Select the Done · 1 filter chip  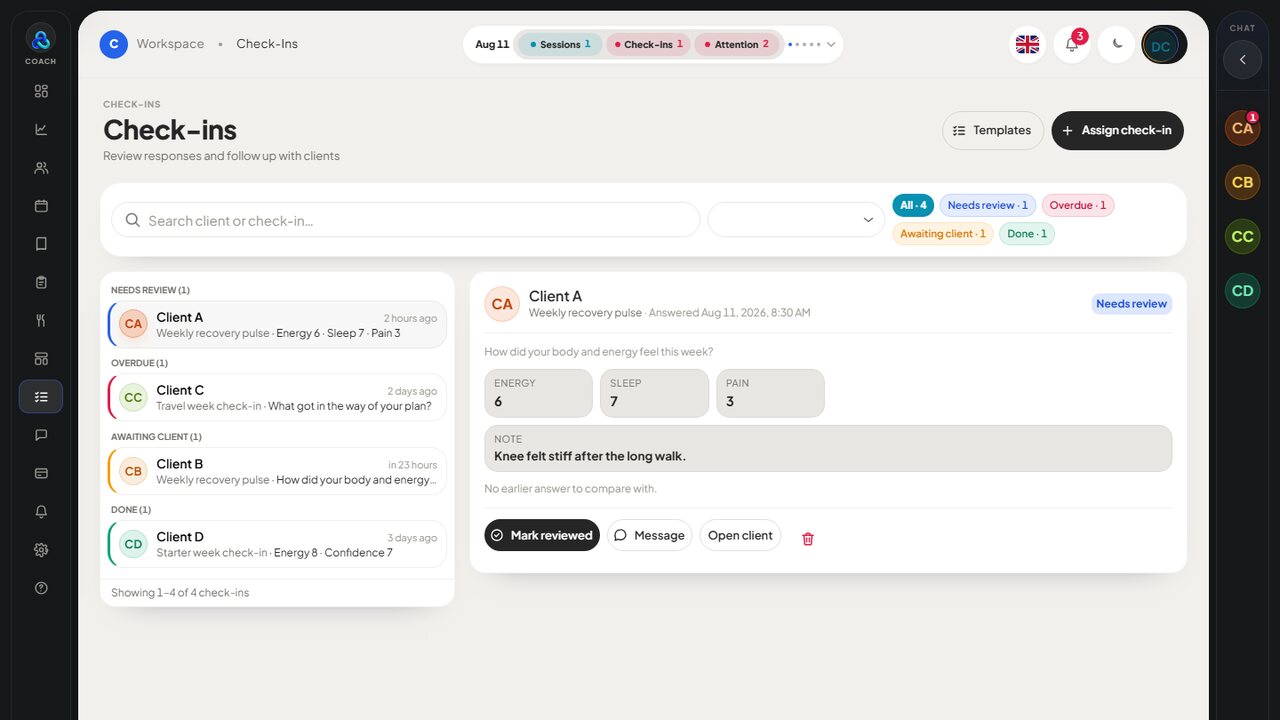point(1027,234)
